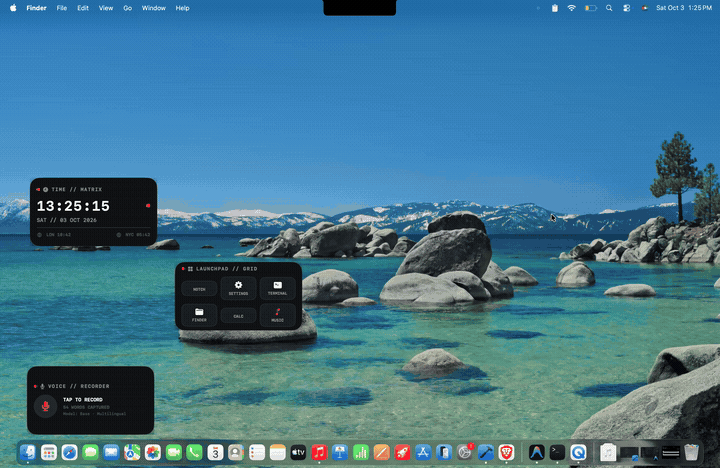720x468 pixels.
Task: Click the Notch button in Launchpad grid
Action: pos(199,289)
